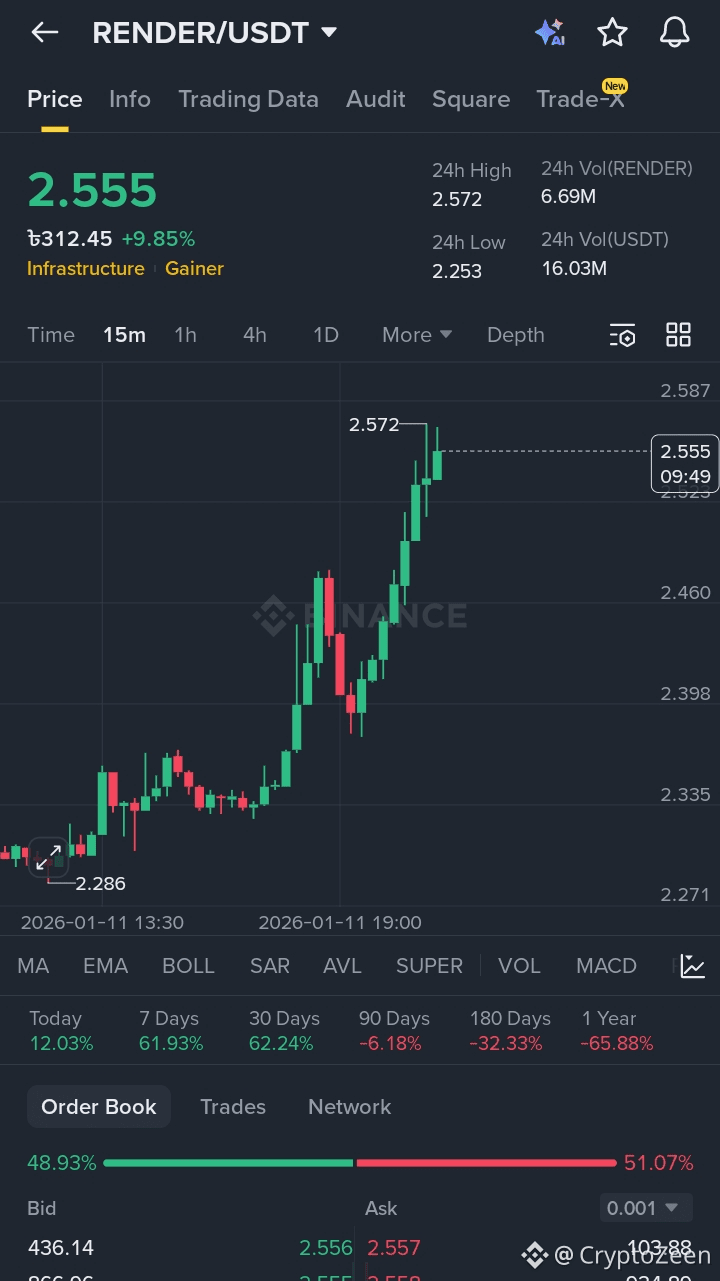Tap the 30 Days 62.24% performance
720x1281 pixels.
pos(284,1031)
